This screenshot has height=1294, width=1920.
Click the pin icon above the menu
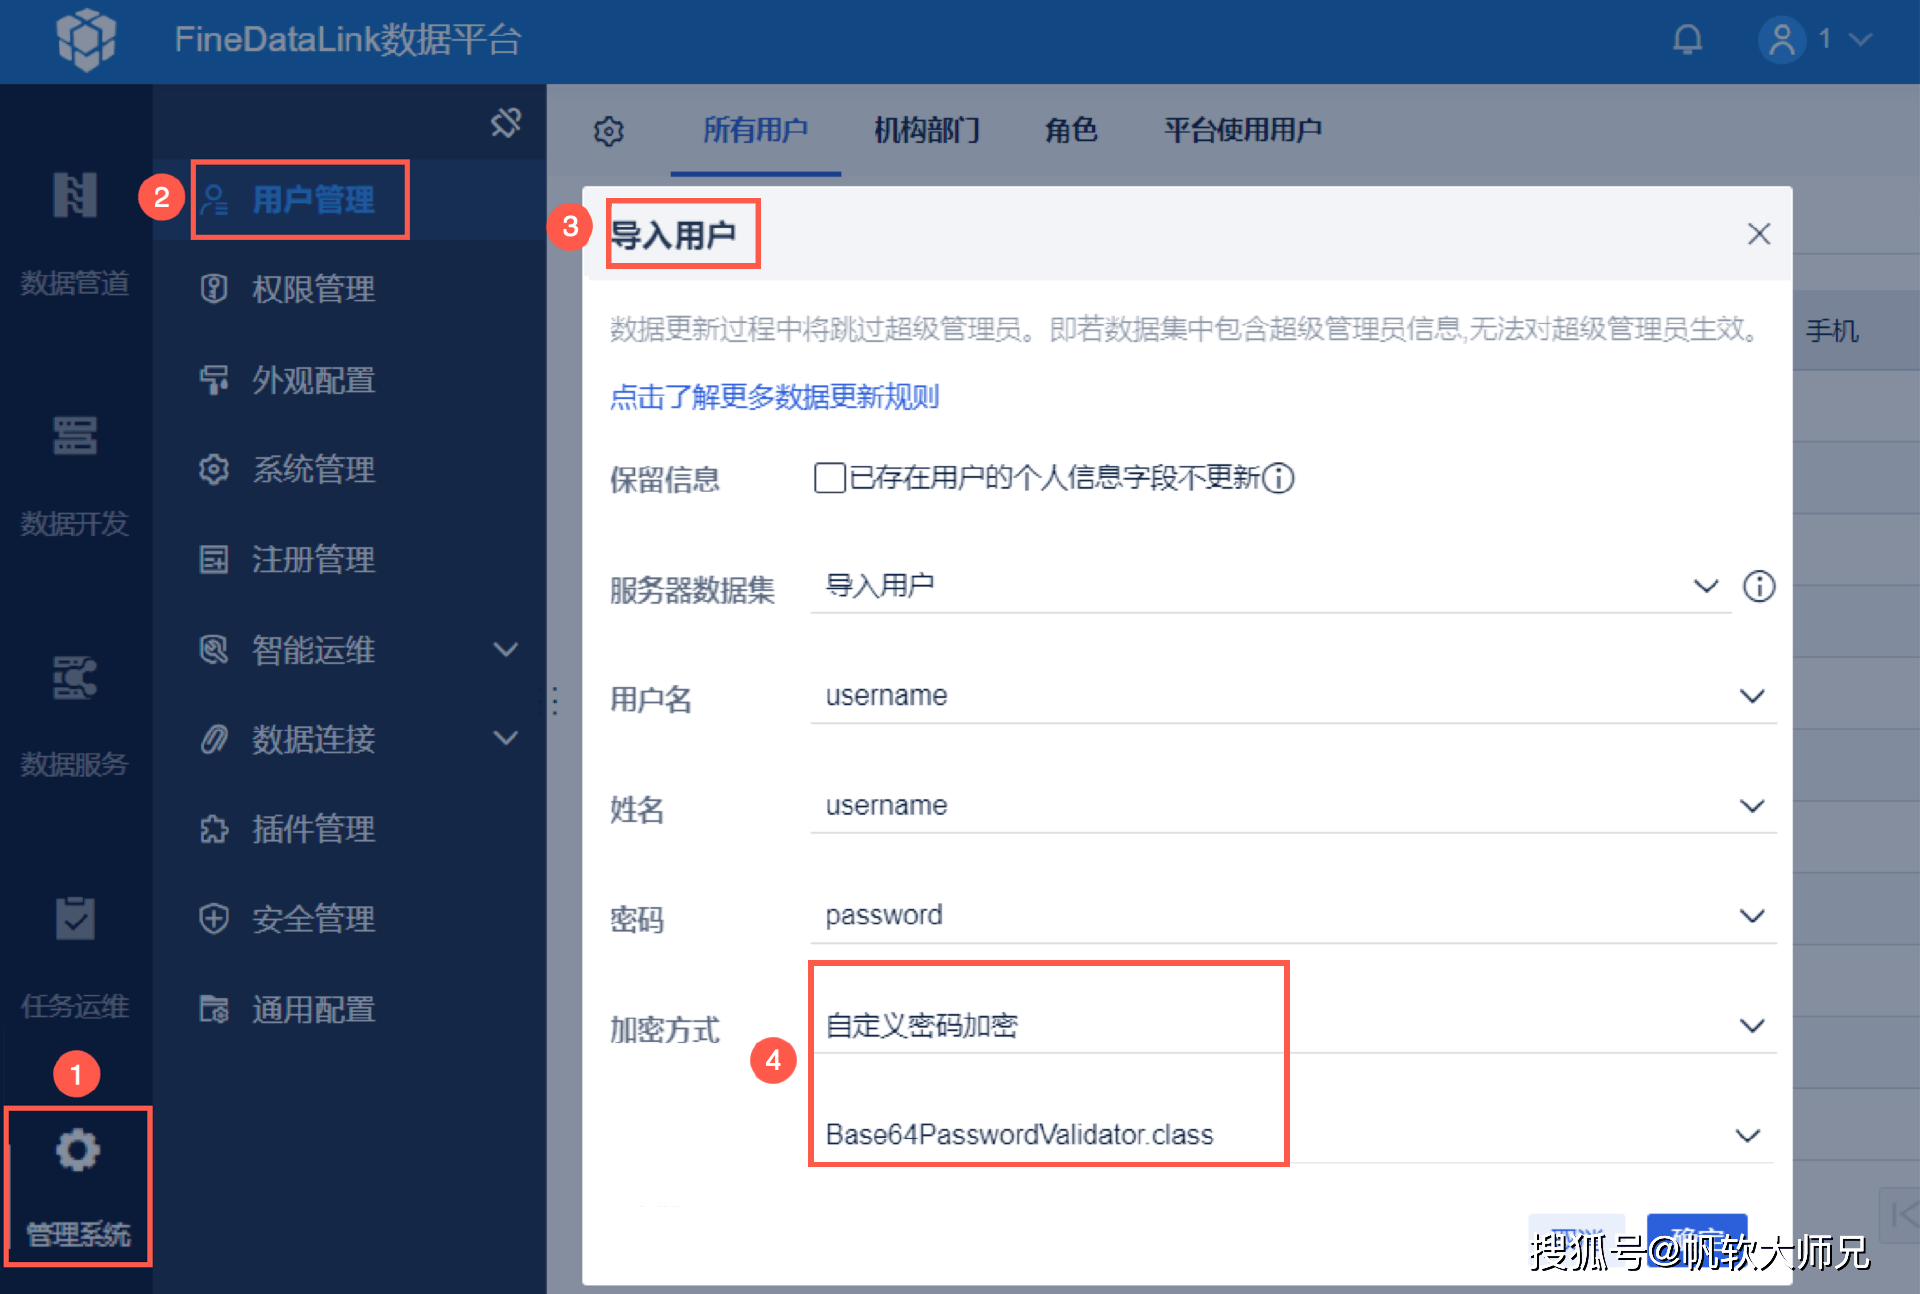[x=506, y=123]
